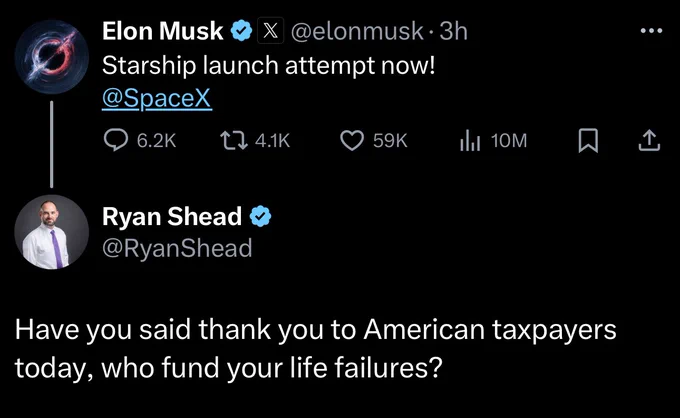Open Elon Musk's profile picture
This screenshot has width=680, height=418.
[x=52, y=56]
